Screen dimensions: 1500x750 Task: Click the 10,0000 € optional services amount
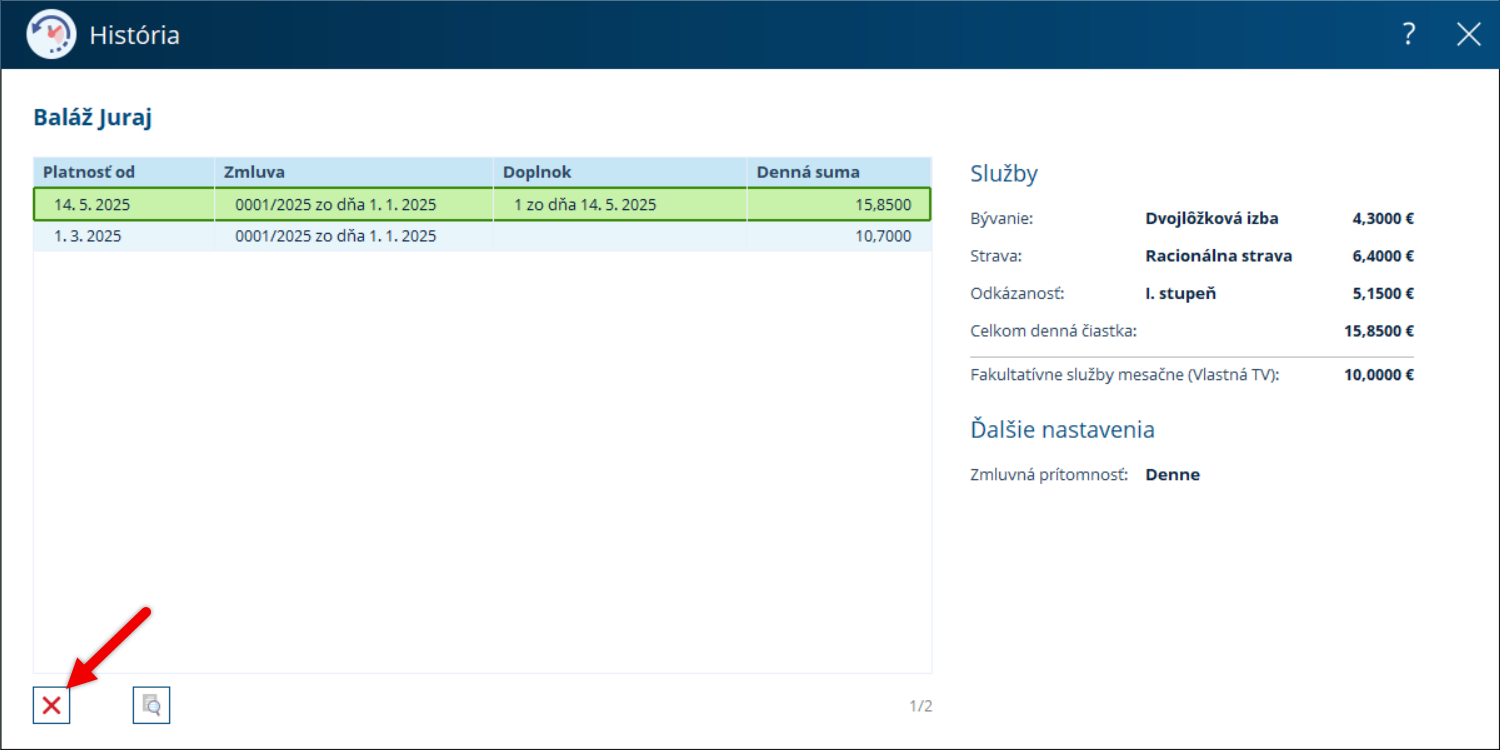coord(1379,375)
